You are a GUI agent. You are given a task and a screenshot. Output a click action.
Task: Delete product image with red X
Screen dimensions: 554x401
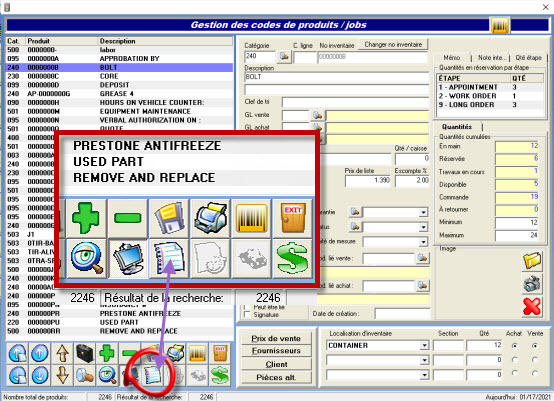click(532, 306)
